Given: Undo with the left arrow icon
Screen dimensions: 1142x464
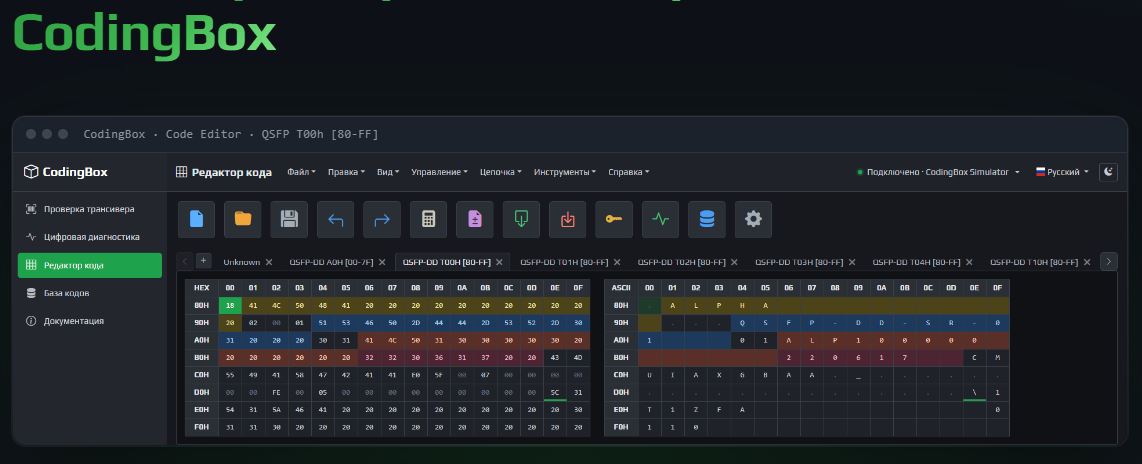Looking at the screenshot, I should (336, 219).
